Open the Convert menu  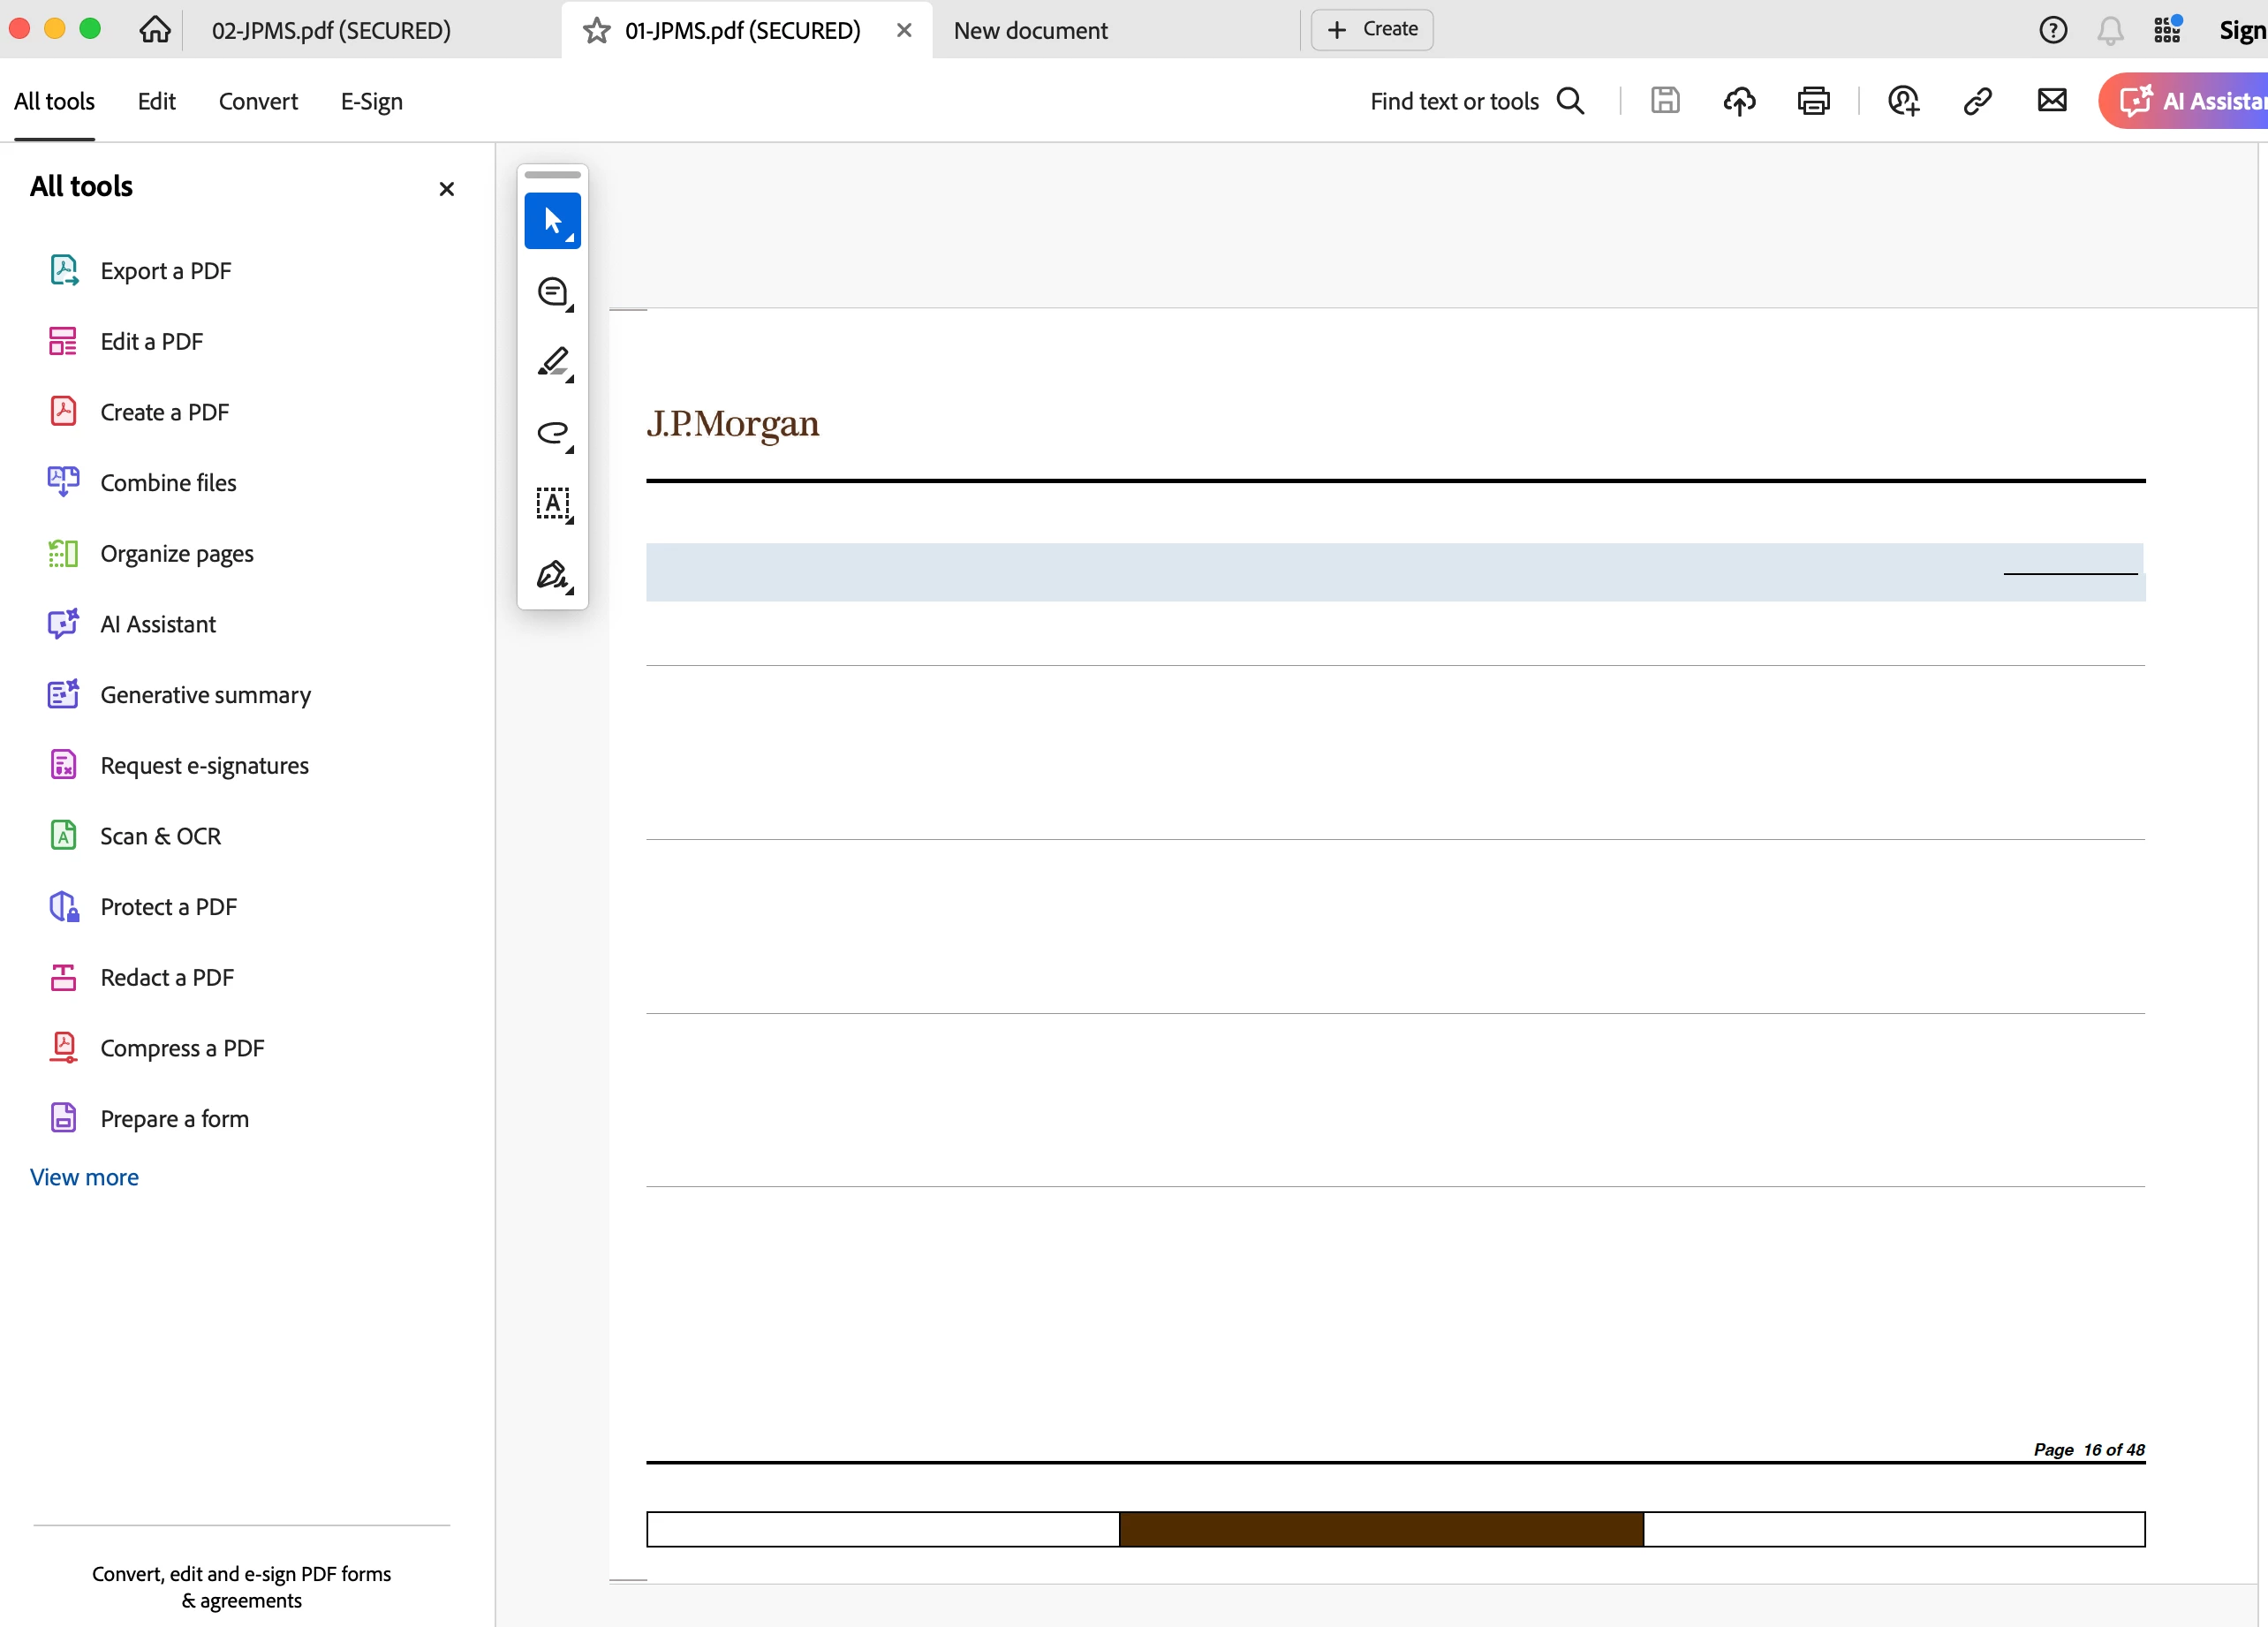coord(258,101)
